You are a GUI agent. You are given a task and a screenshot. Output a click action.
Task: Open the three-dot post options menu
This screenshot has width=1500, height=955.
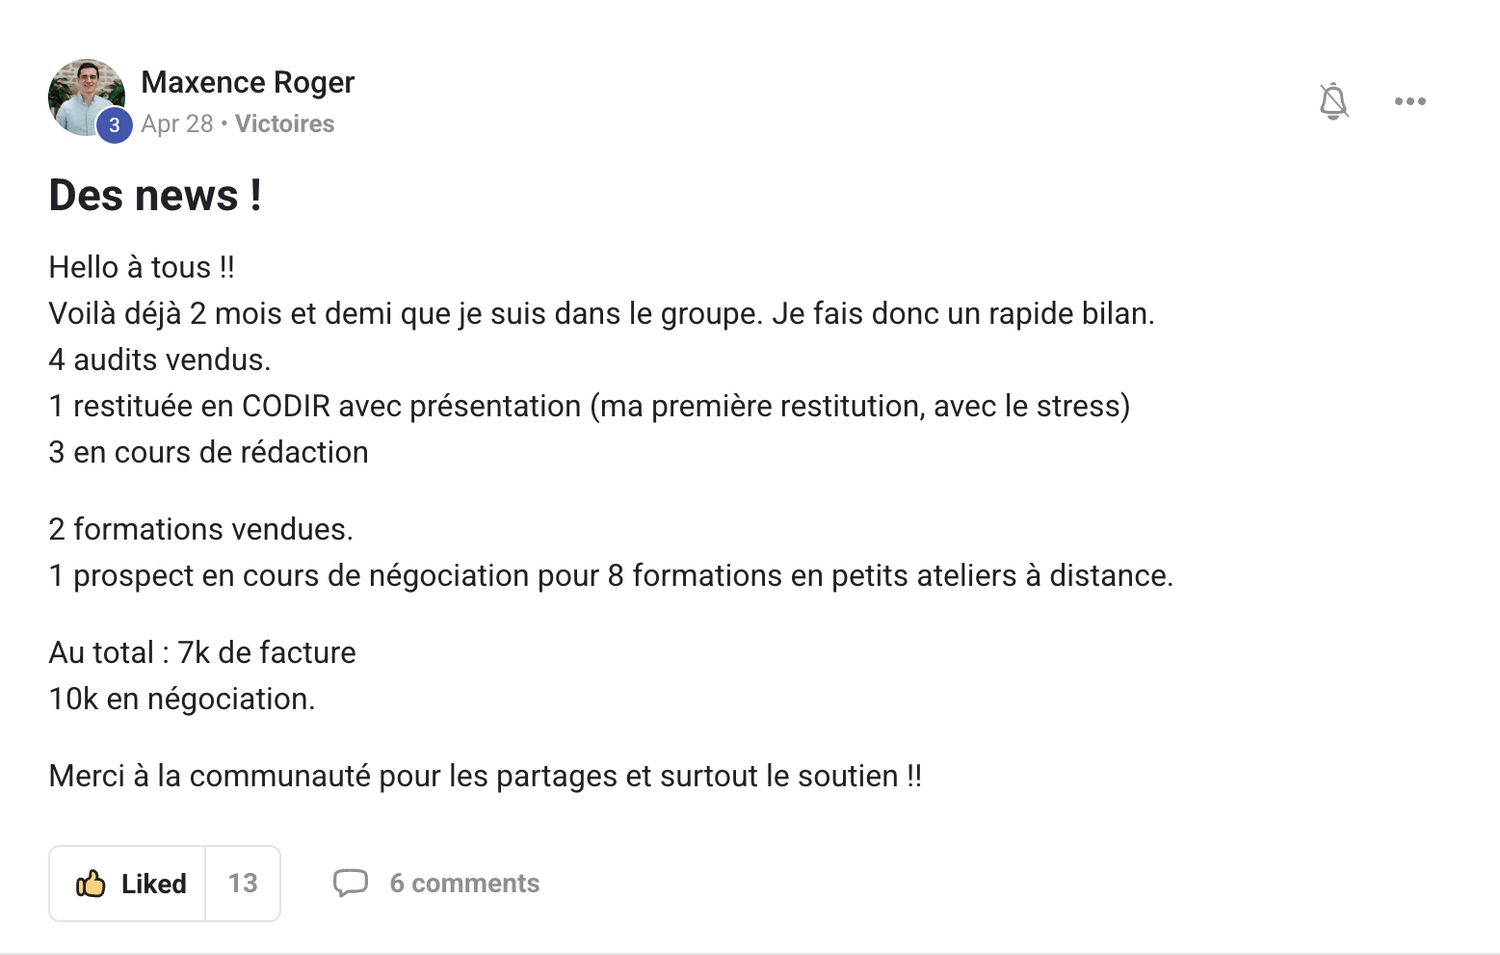point(1410,101)
